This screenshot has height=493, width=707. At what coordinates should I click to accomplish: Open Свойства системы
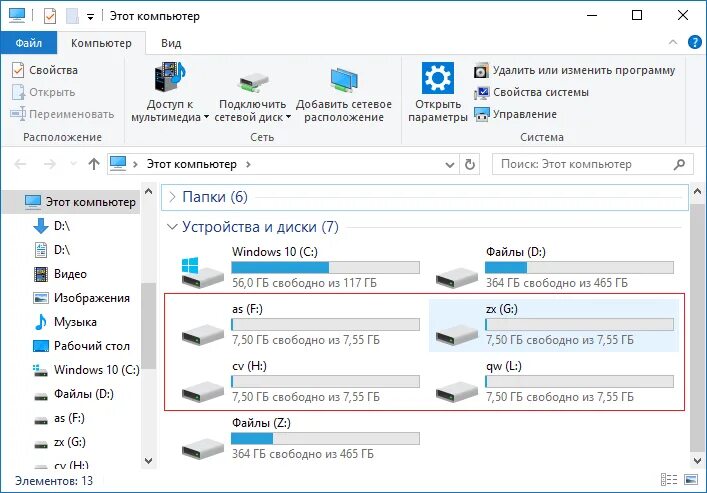click(x=532, y=92)
